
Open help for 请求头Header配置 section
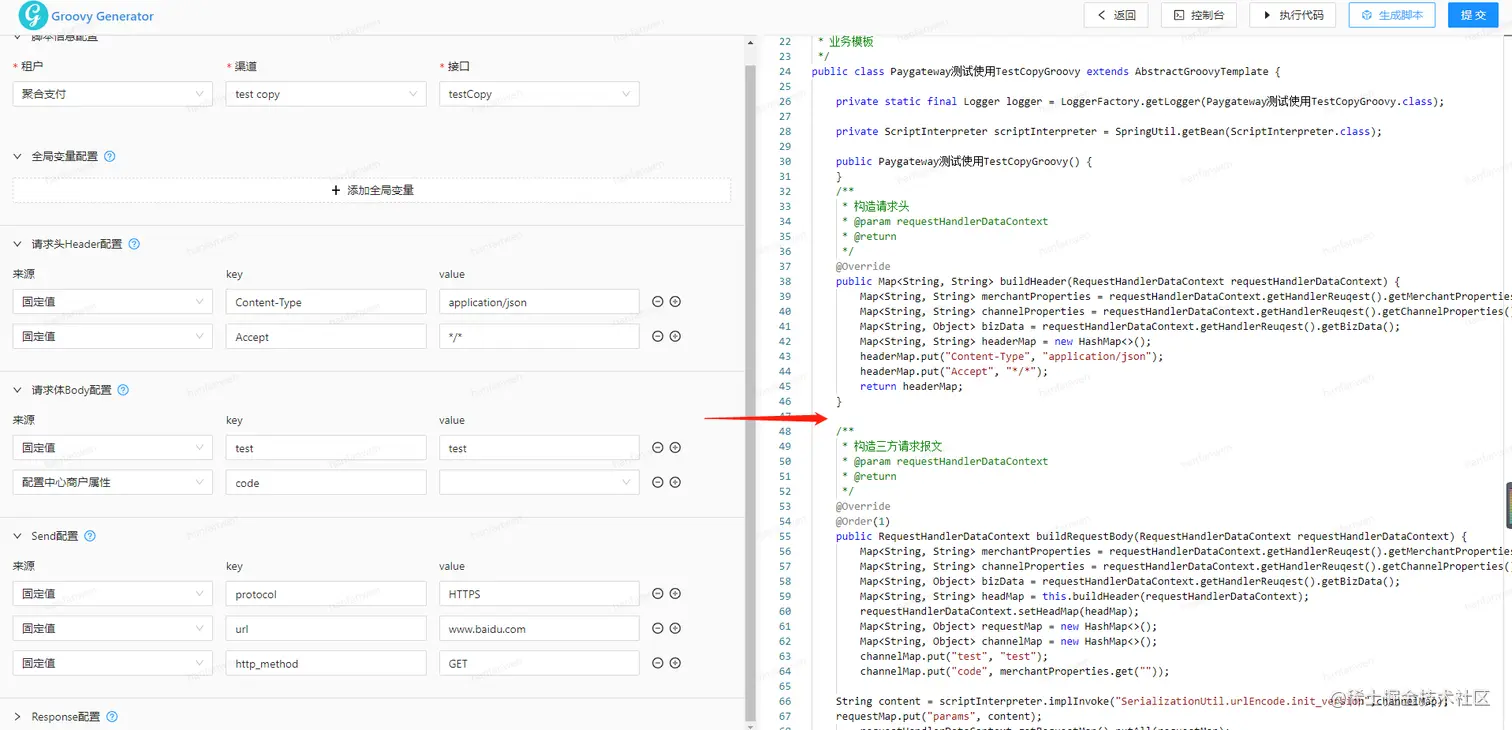pos(134,244)
